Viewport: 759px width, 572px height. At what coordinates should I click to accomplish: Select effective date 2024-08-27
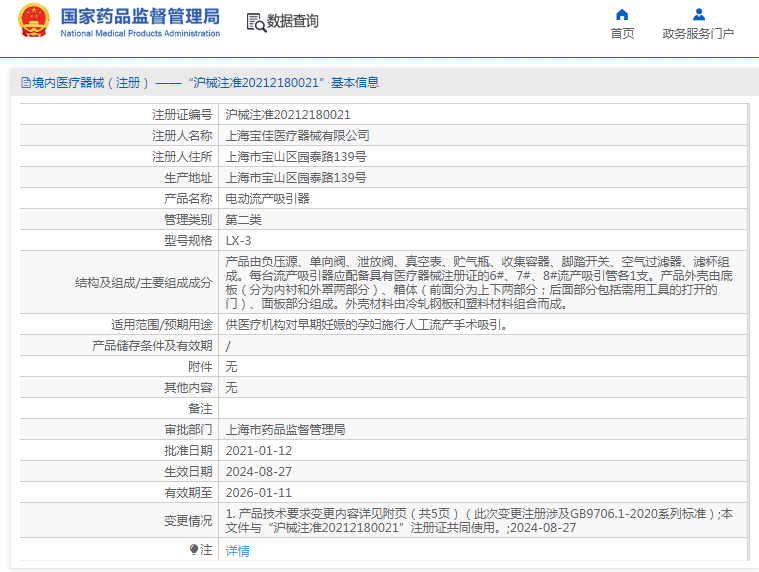point(259,471)
